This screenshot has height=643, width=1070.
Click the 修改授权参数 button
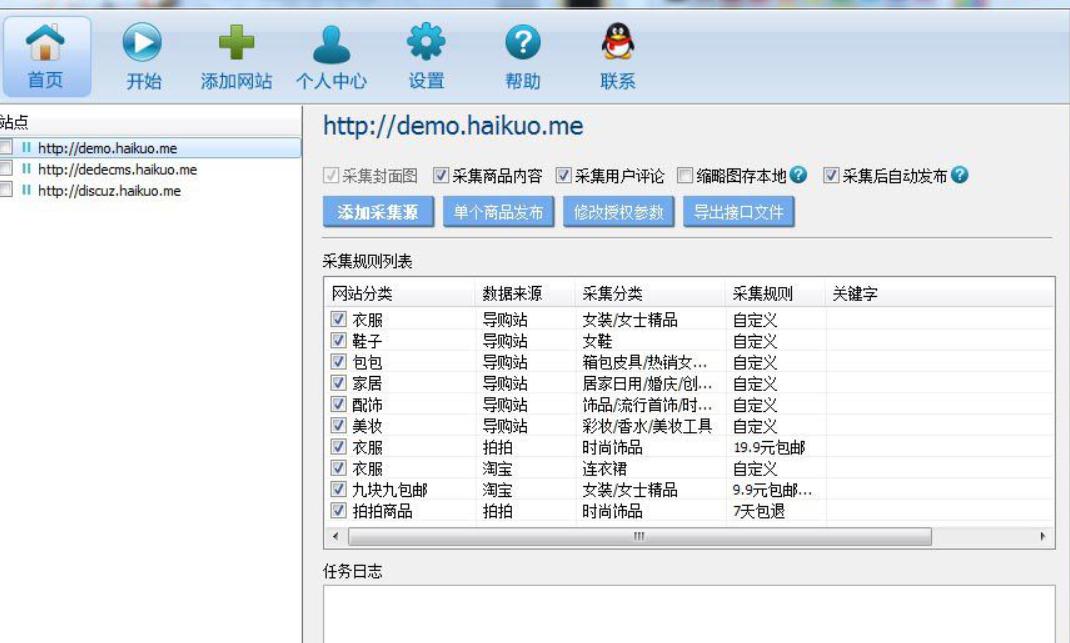pos(618,212)
